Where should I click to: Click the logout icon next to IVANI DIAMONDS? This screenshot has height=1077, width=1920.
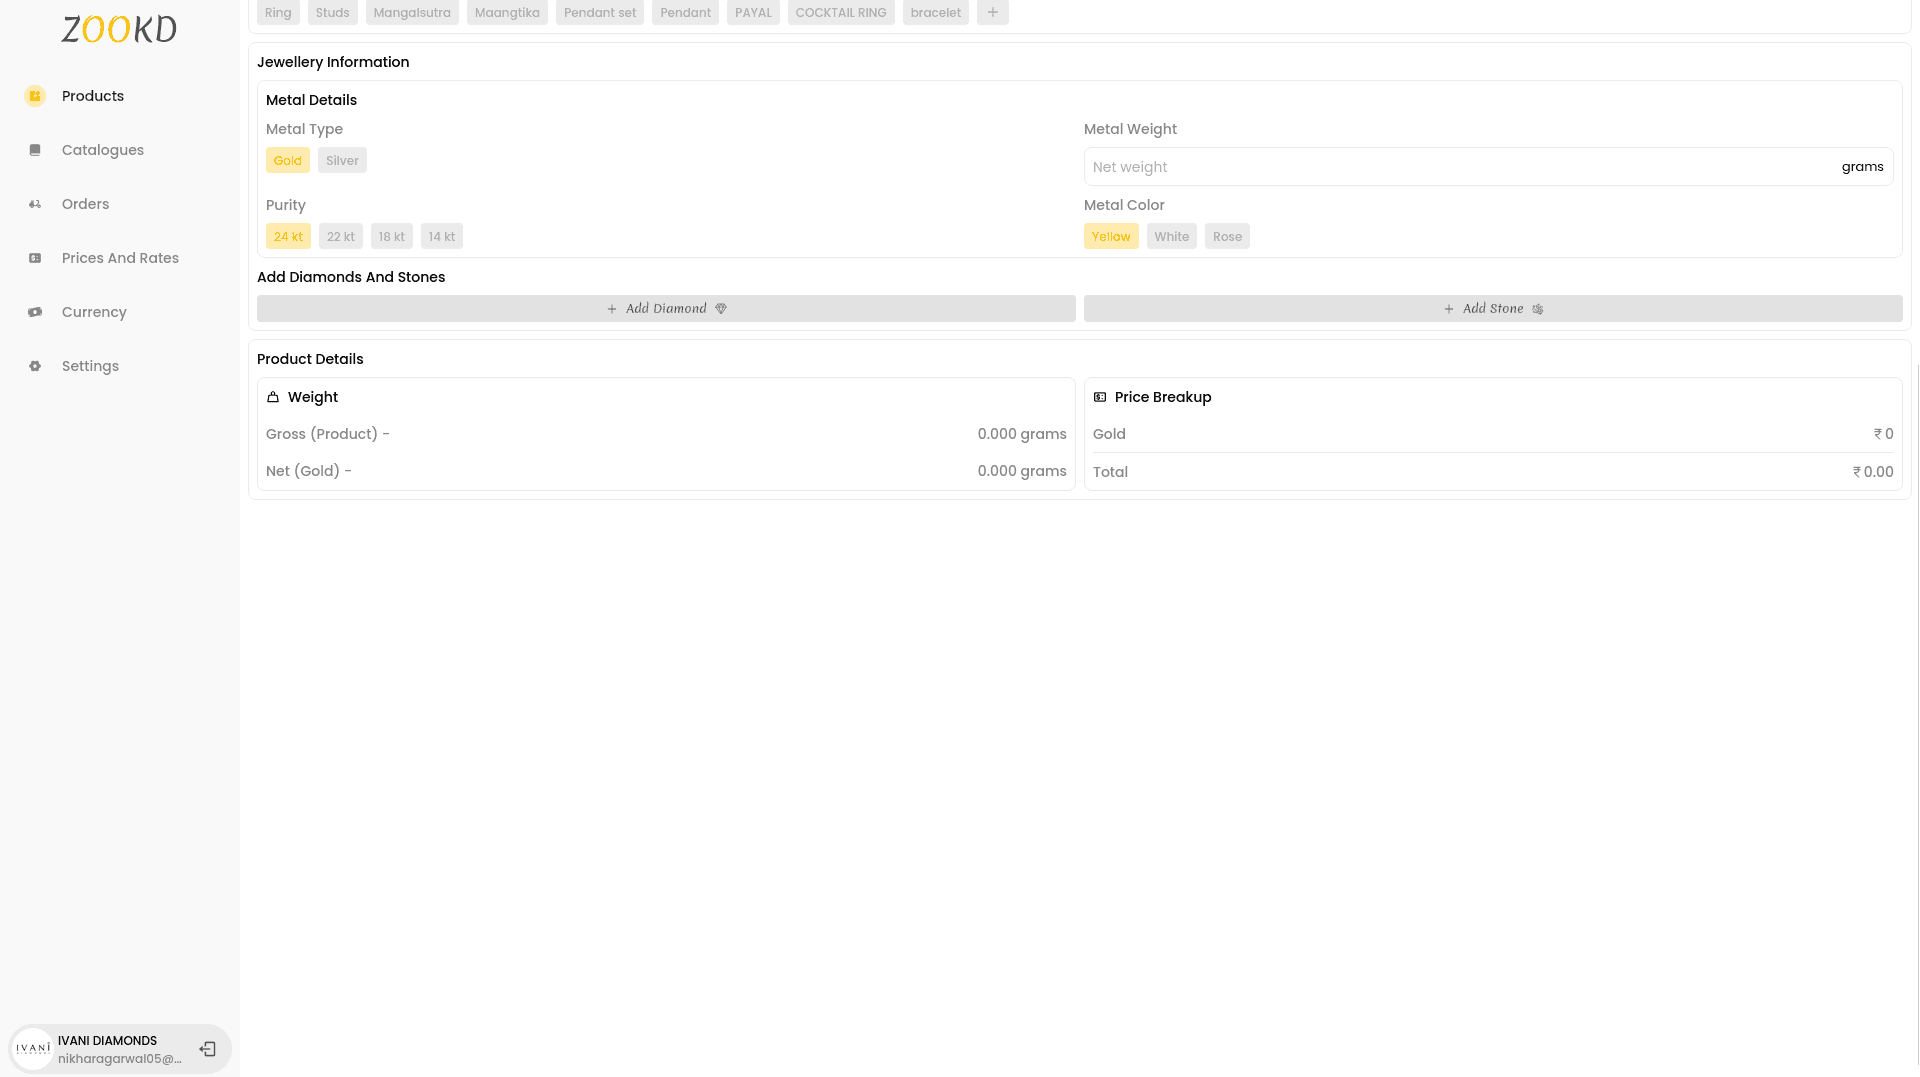pos(207,1048)
